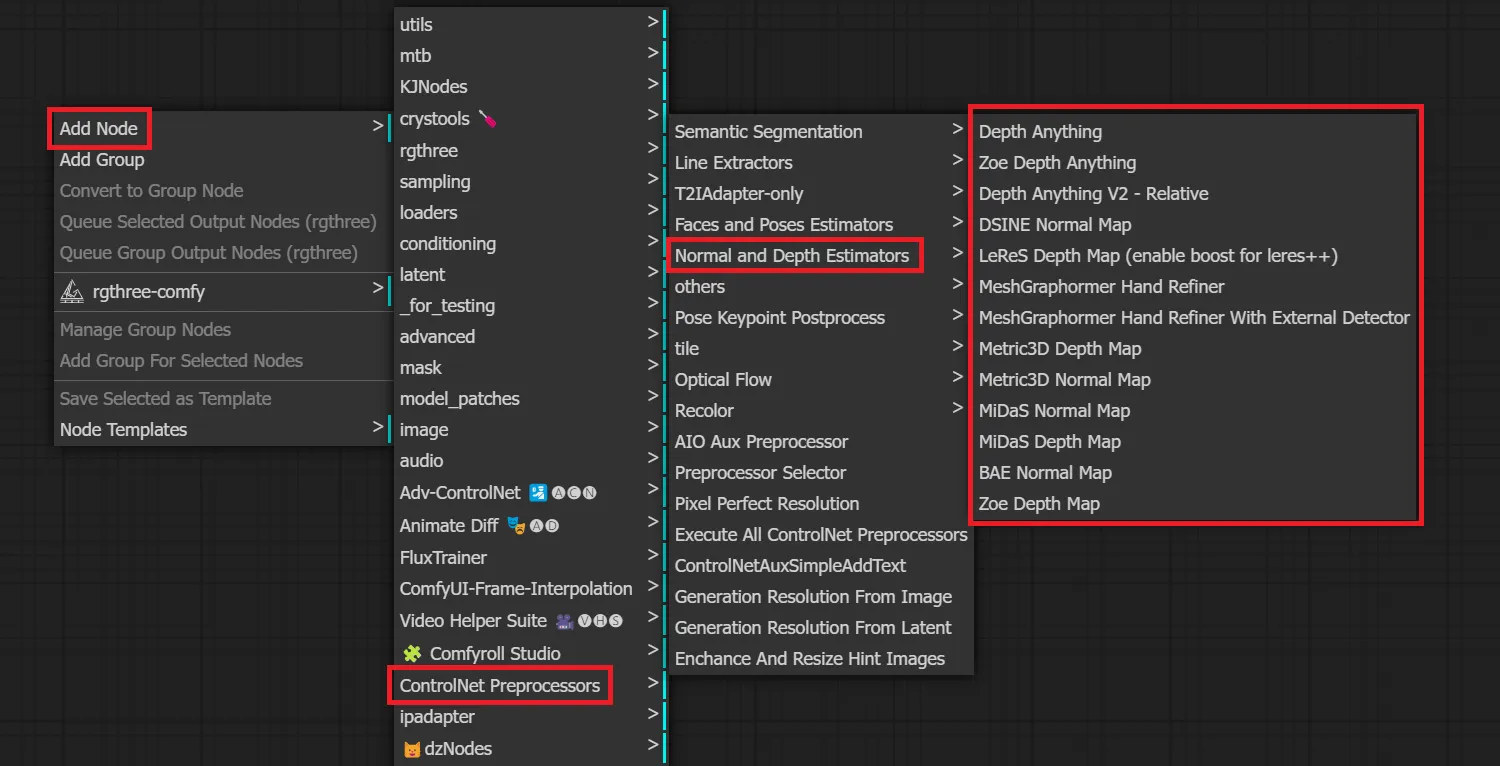
Task: Click the Video Helper Suite camera icon
Action: [x=565, y=621]
